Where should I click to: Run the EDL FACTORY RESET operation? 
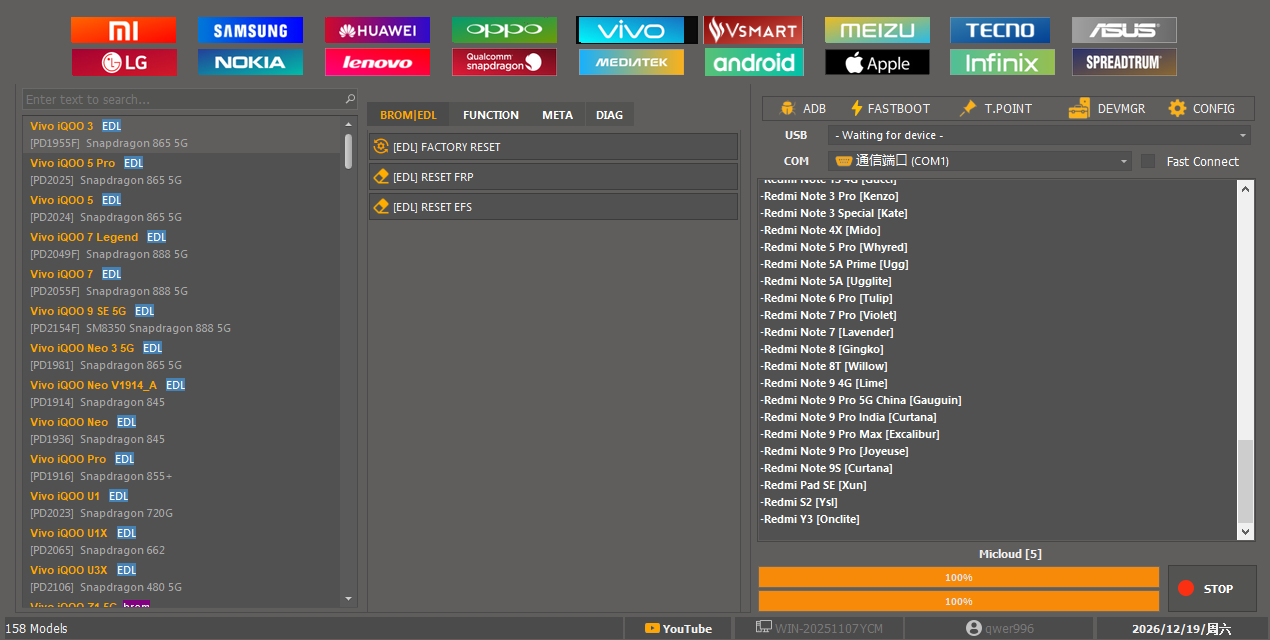(553, 147)
